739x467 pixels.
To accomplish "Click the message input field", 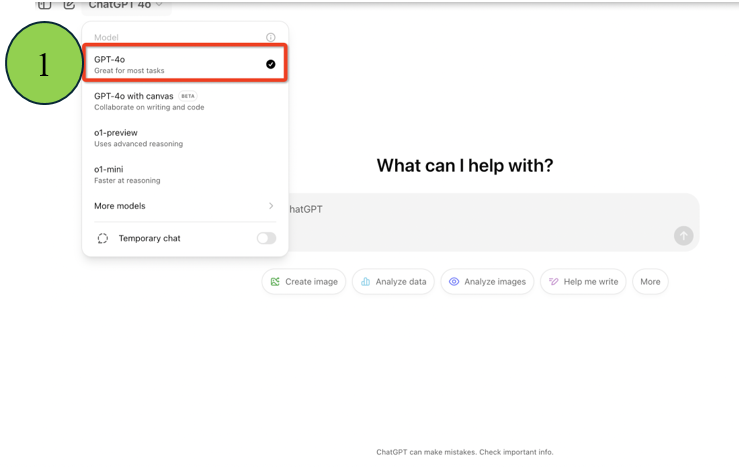I will pyautogui.click(x=493, y=222).
